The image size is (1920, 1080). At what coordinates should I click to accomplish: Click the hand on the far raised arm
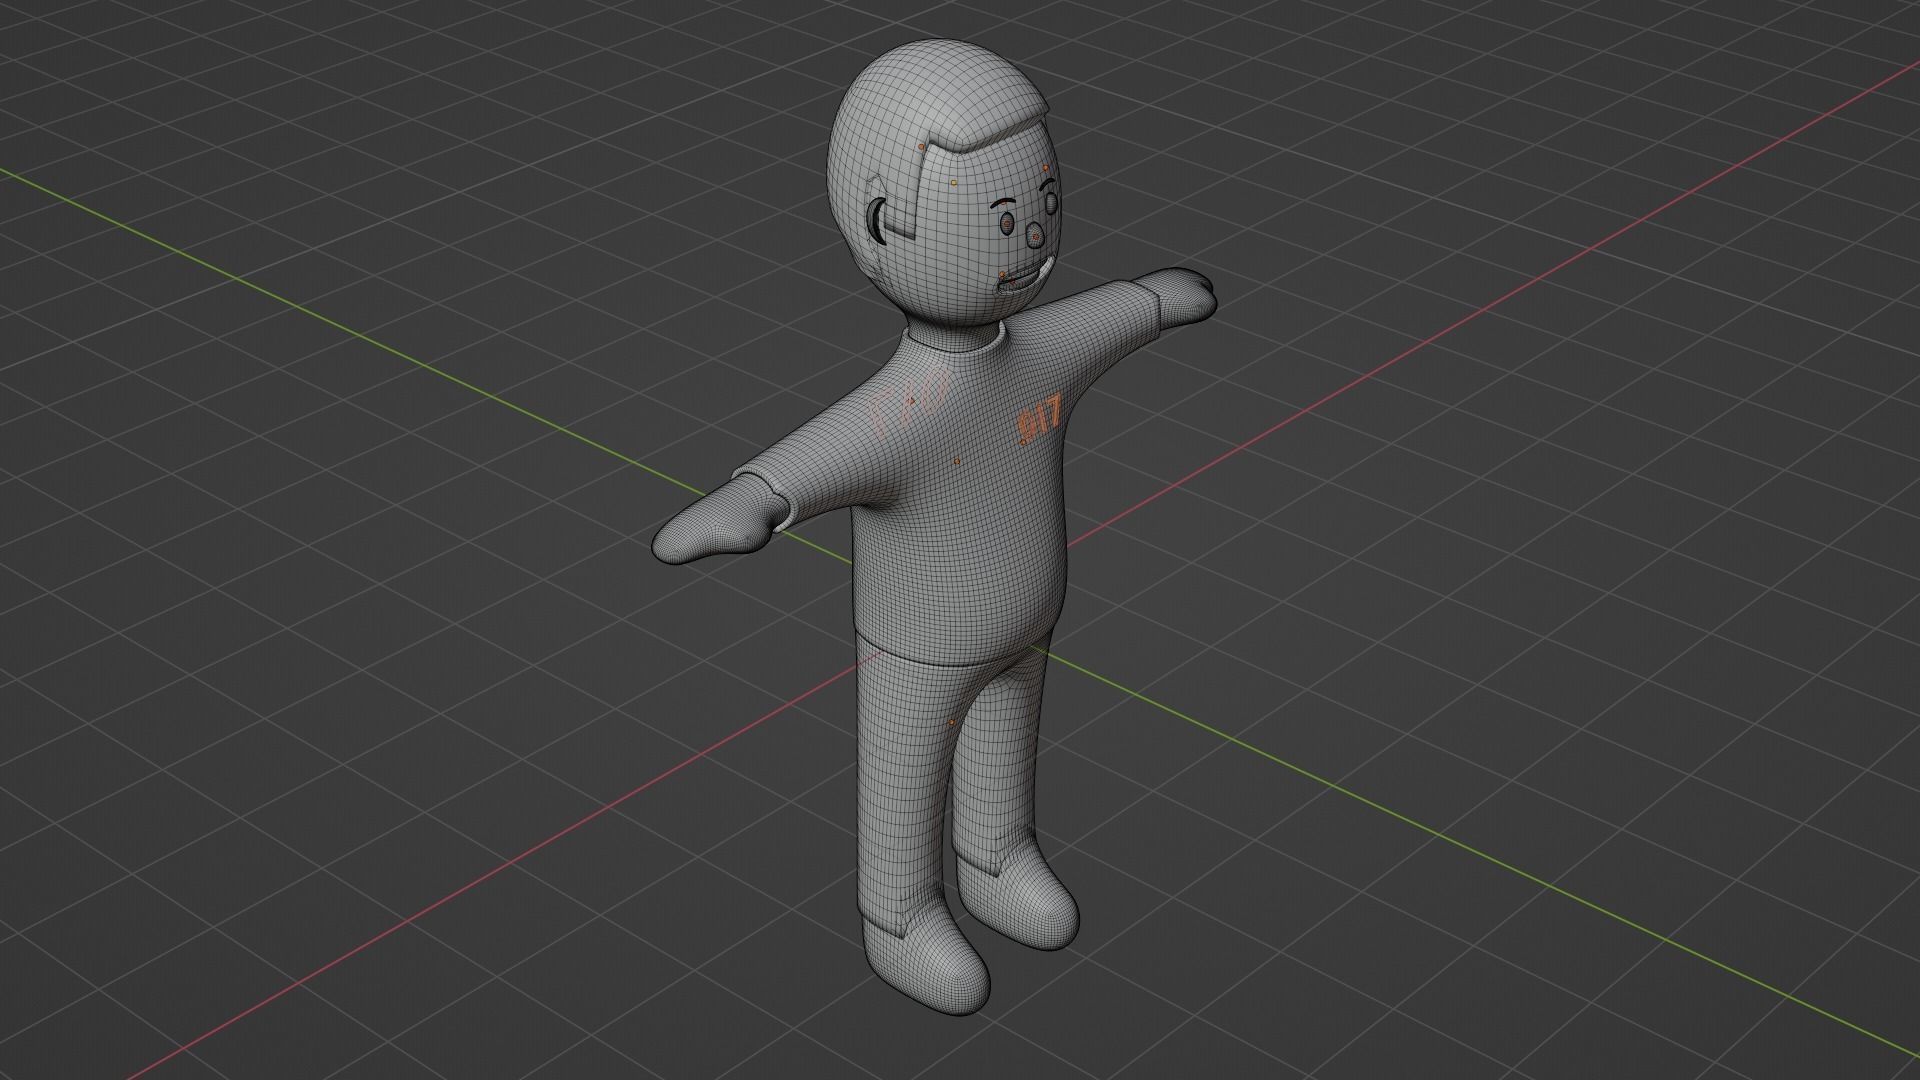pos(1182,297)
